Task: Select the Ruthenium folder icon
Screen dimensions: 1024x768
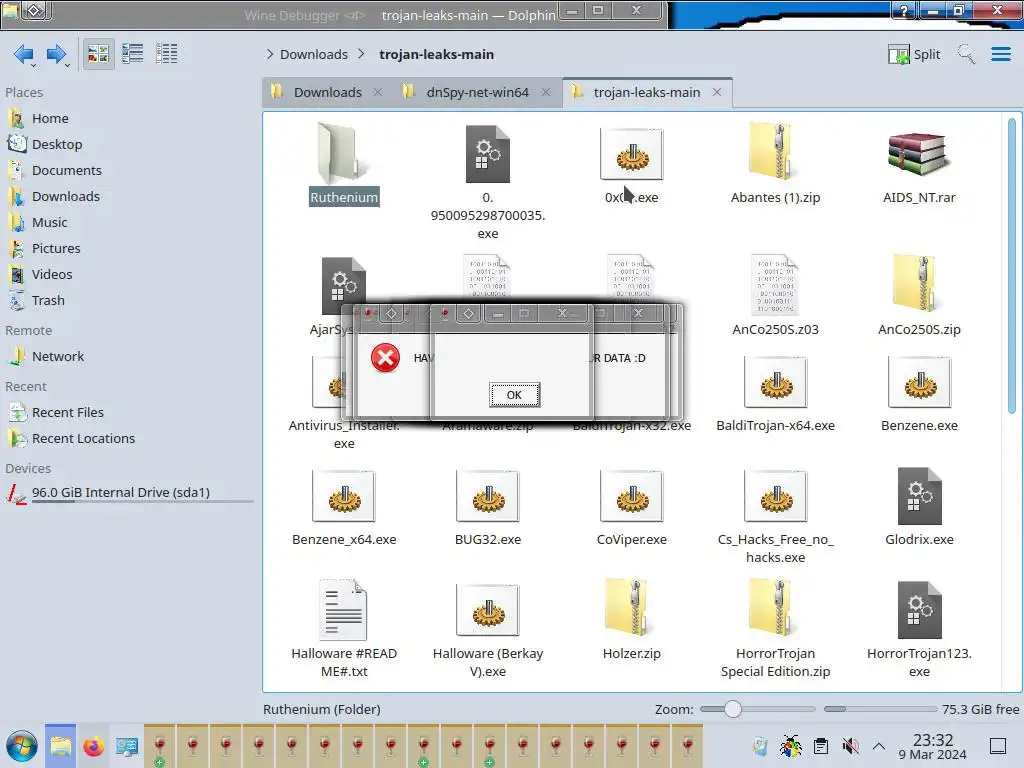Action: [344, 154]
